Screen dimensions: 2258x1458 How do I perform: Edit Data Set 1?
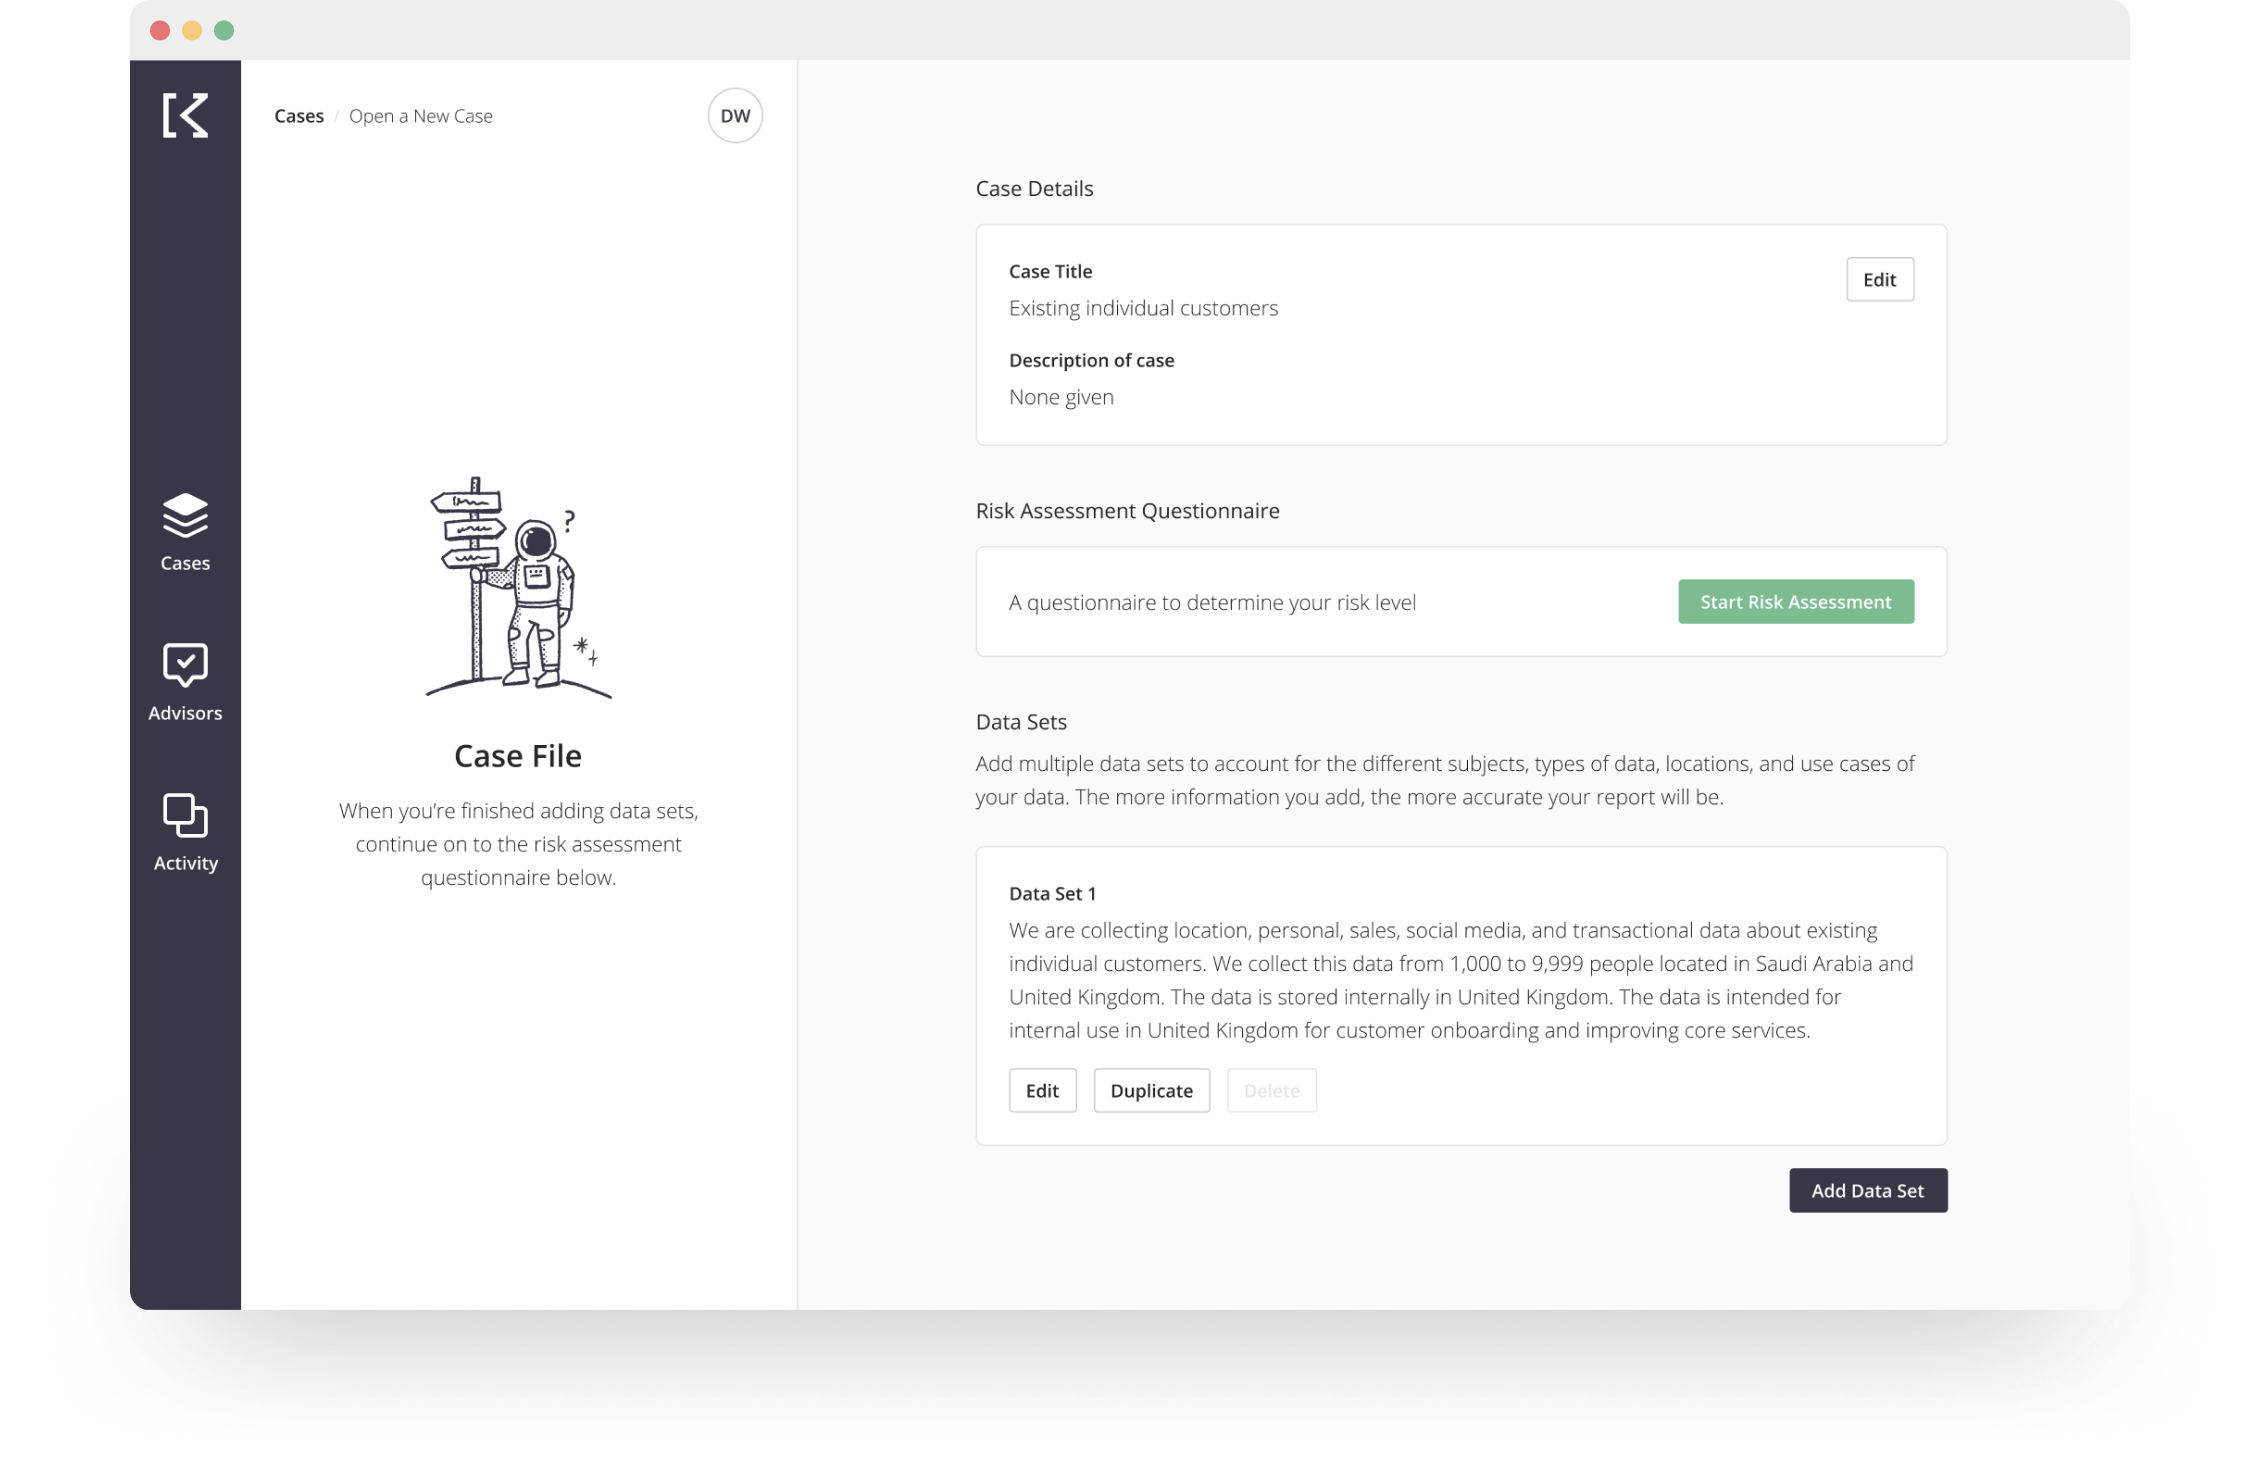(1042, 1090)
